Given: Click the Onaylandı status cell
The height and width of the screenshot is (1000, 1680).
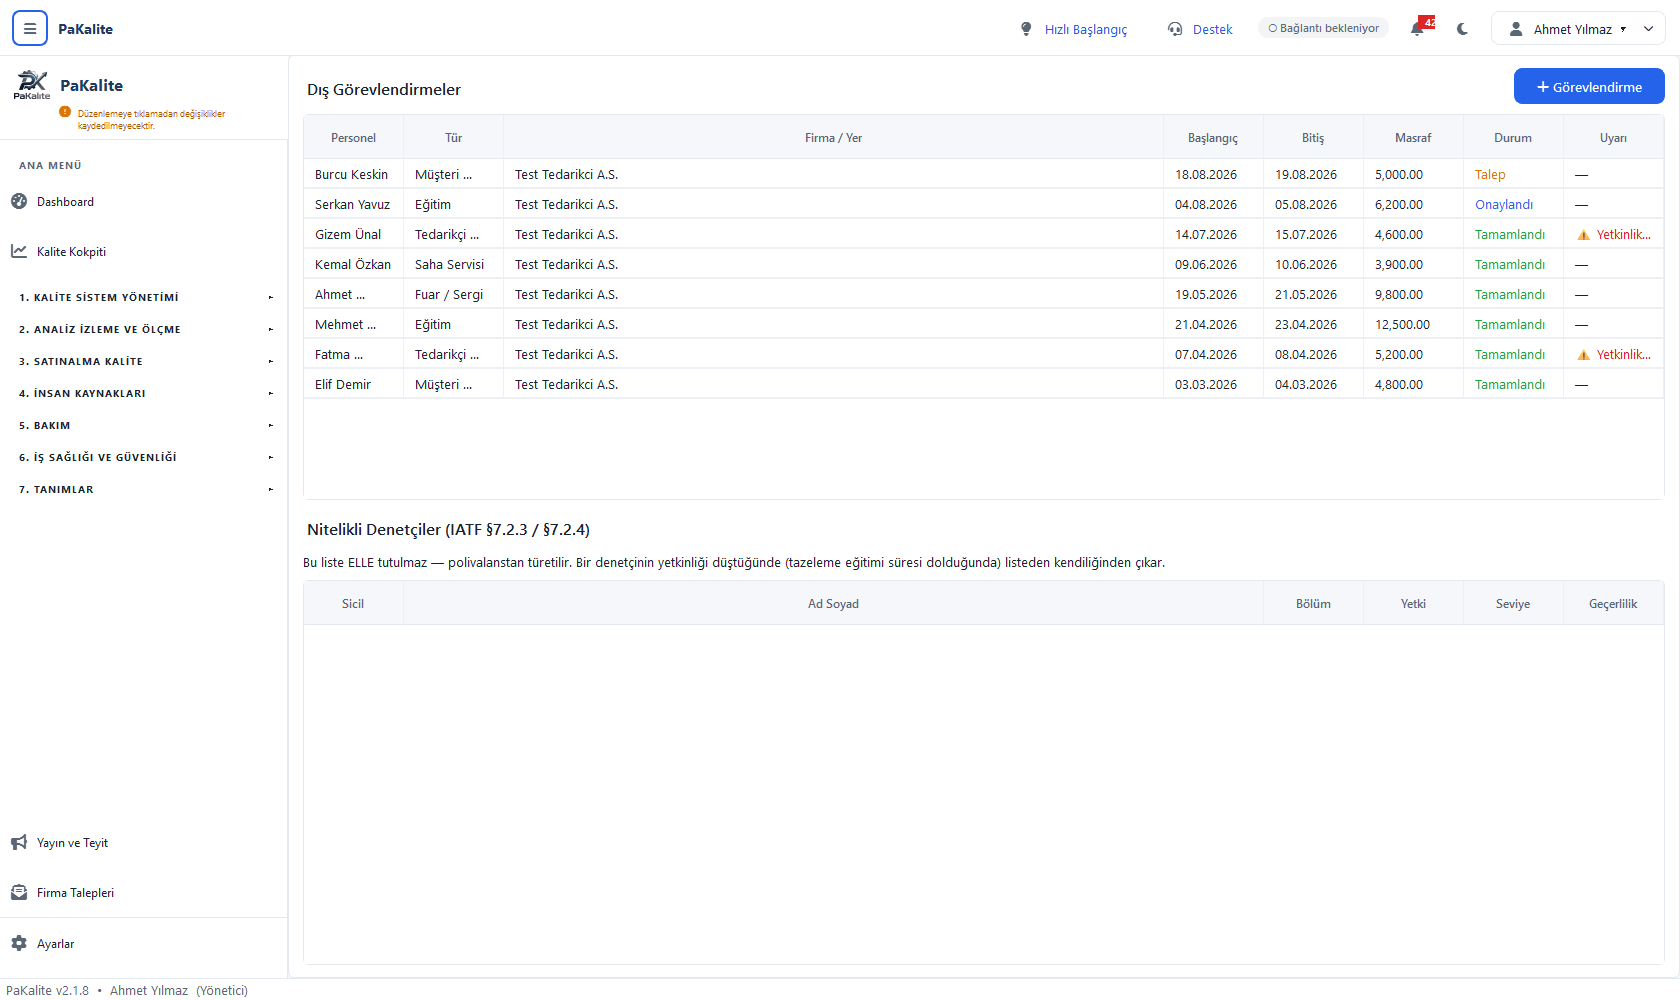Looking at the screenshot, I should (1513, 204).
